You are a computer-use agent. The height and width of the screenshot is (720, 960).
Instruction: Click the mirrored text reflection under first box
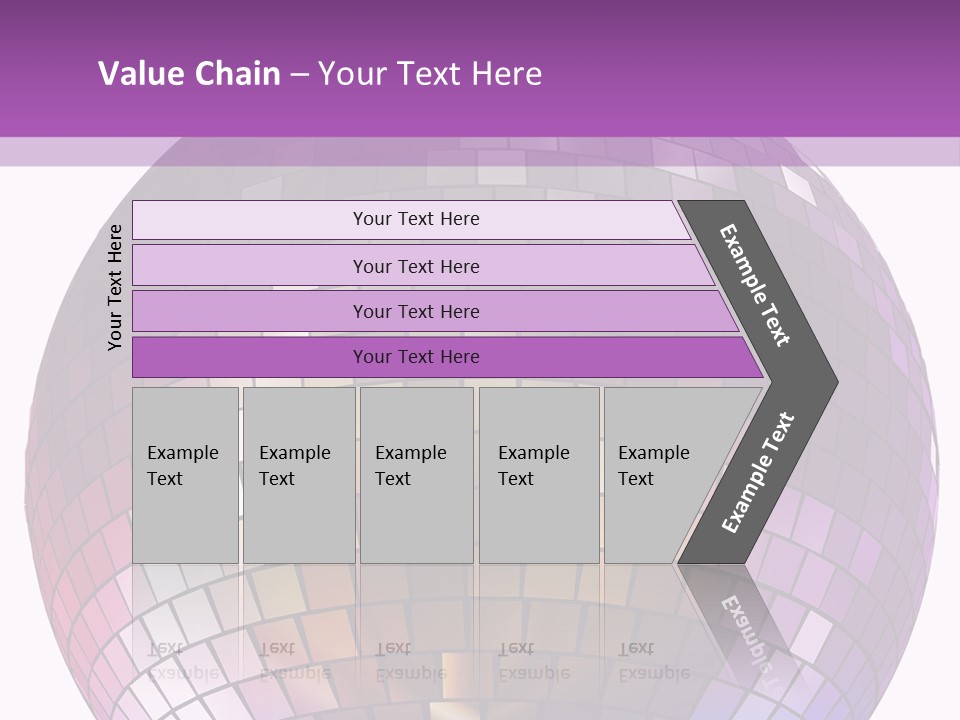click(x=184, y=660)
